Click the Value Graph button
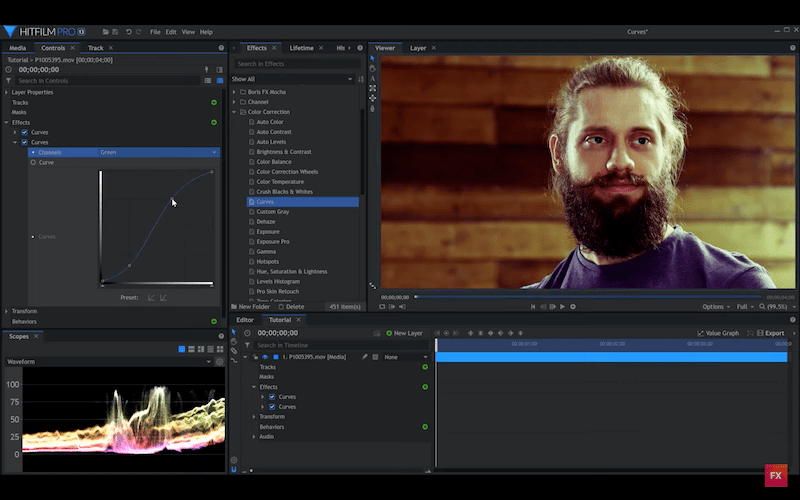 click(718, 333)
